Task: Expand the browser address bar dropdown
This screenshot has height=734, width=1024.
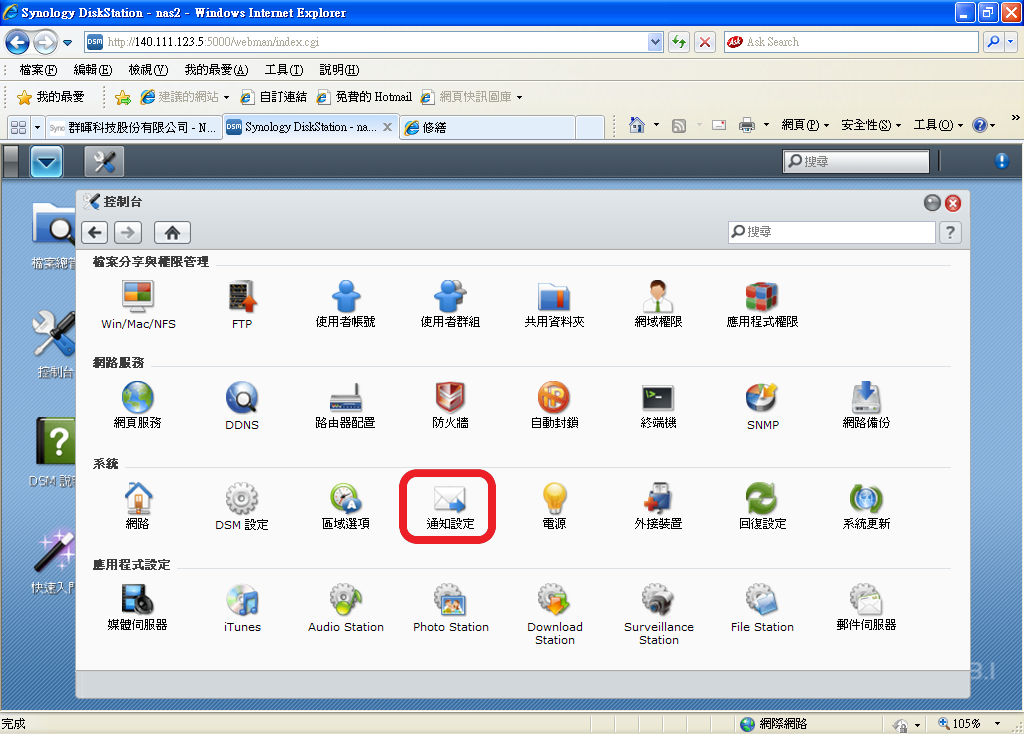Action: [x=656, y=42]
